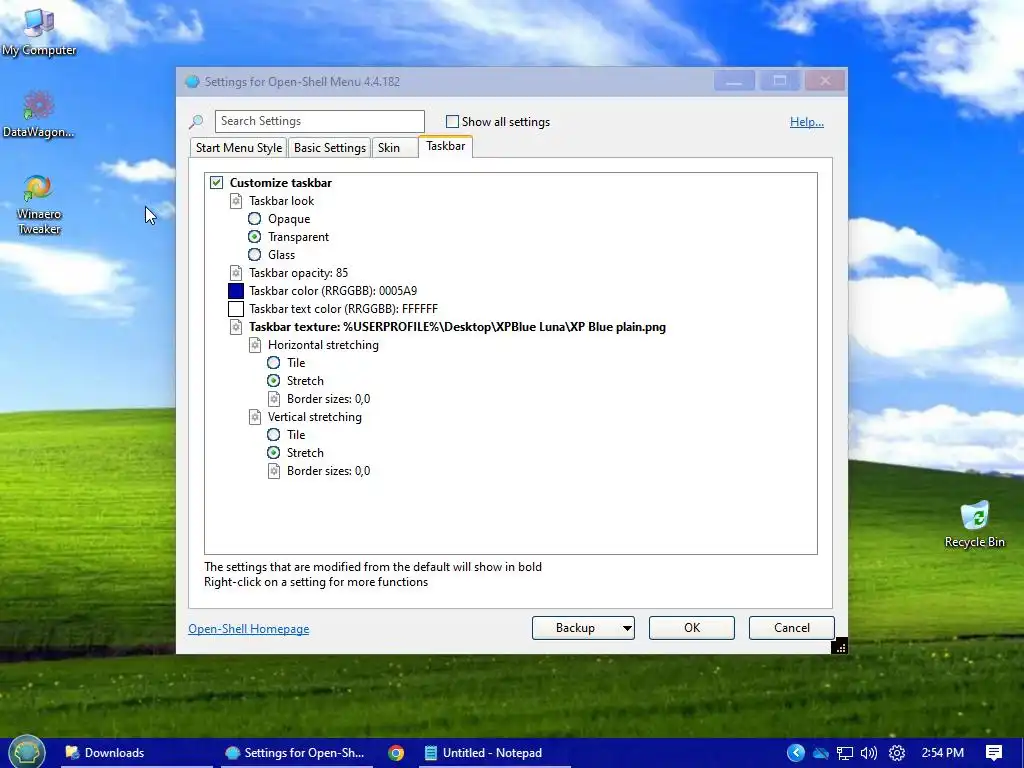Select Stretch under Horizontal stretching
The width and height of the screenshot is (1024, 768).
[x=274, y=381]
